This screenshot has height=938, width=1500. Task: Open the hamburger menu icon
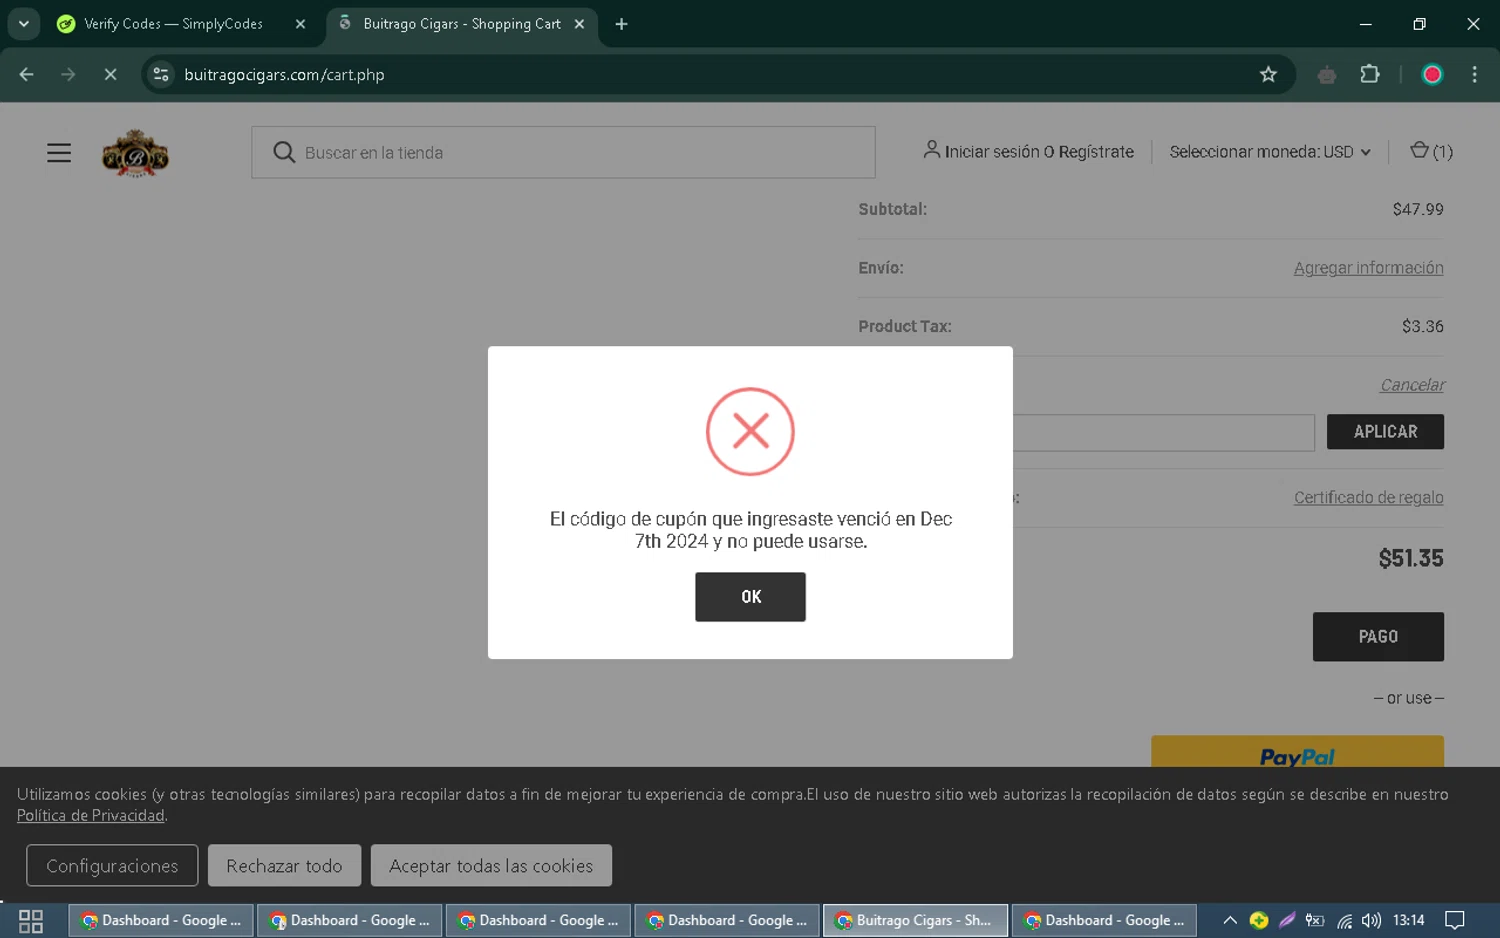[x=59, y=153]
